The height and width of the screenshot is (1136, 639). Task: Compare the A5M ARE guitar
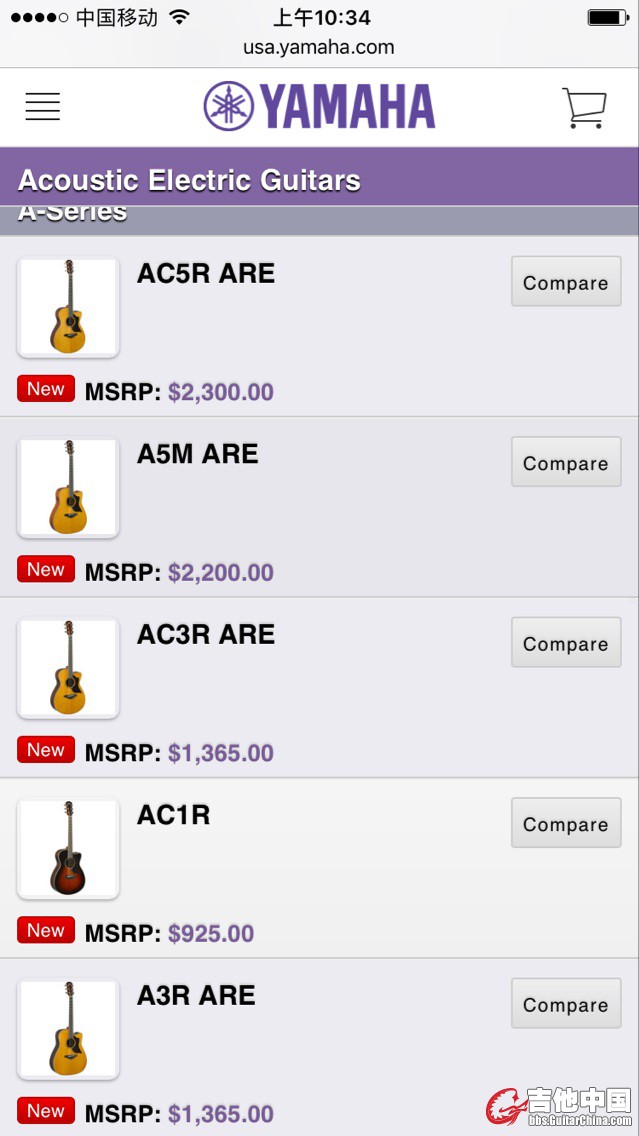pyautogui.click(x=566, y=462)
